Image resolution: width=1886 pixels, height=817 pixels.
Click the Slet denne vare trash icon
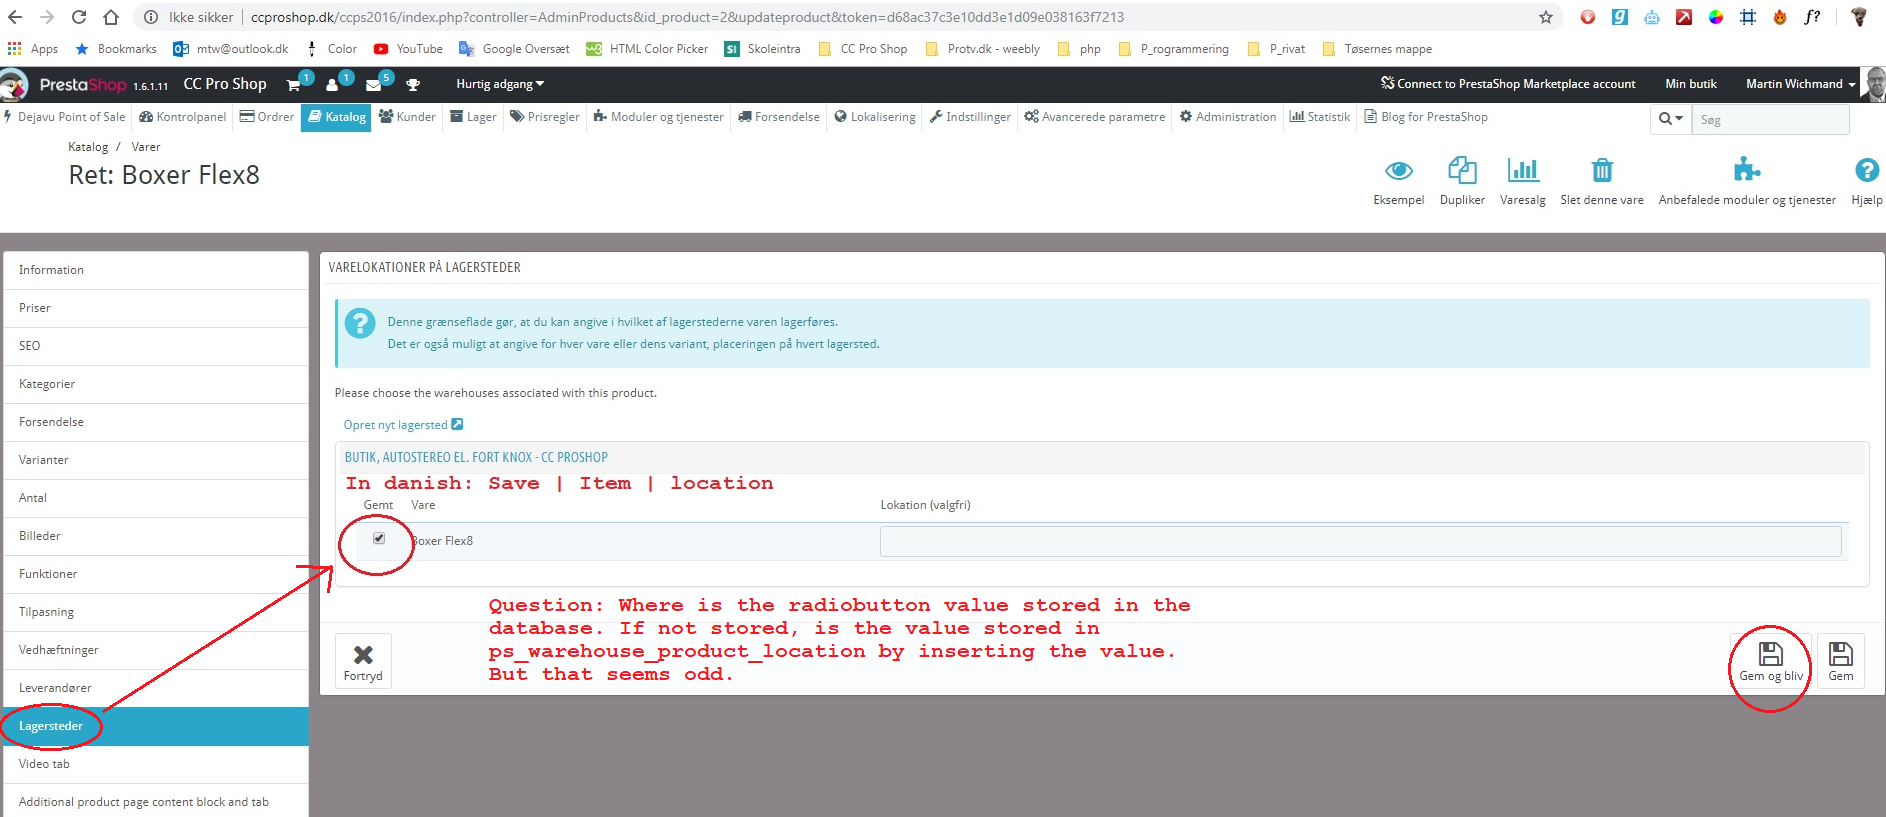click(x=1602, y=170)
